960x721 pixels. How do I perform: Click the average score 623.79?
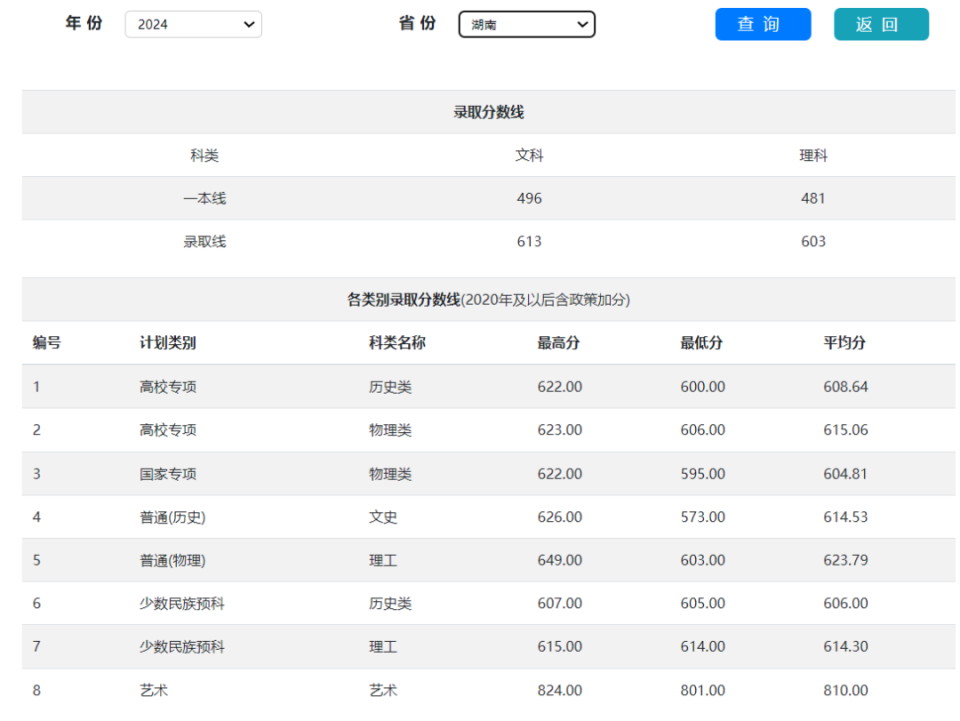846,561
